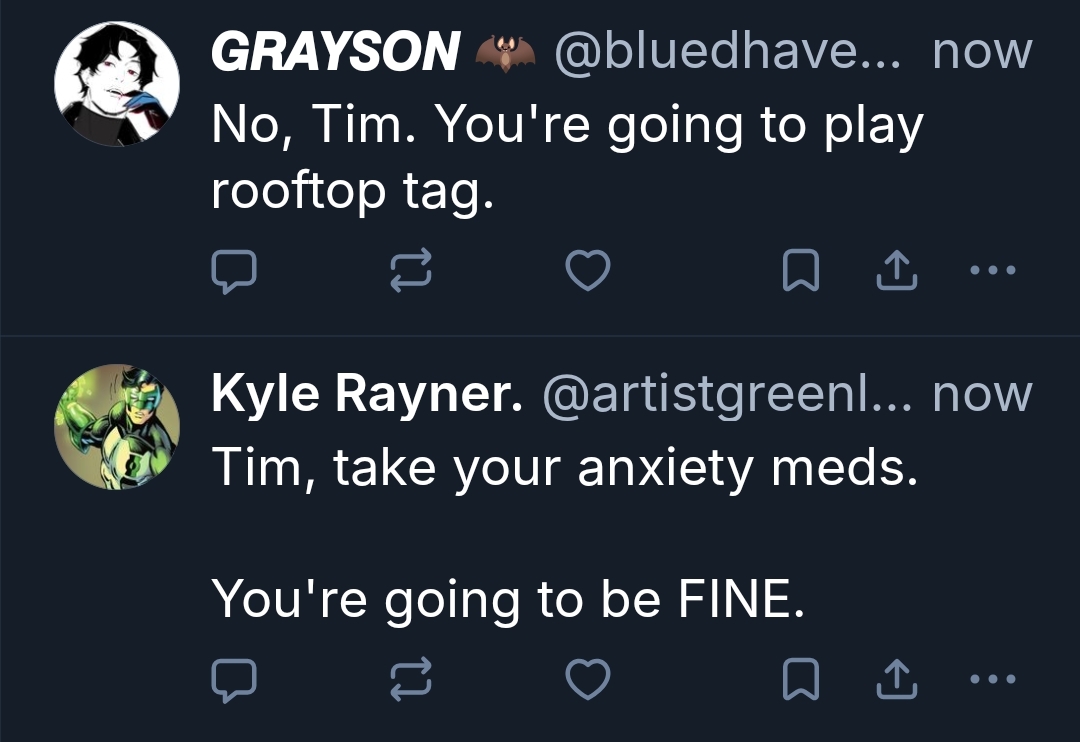This screenshot has height=742, width=1080.
Task: Reply to Kyle Rayner's tweet
Action: tap(235, 680)
